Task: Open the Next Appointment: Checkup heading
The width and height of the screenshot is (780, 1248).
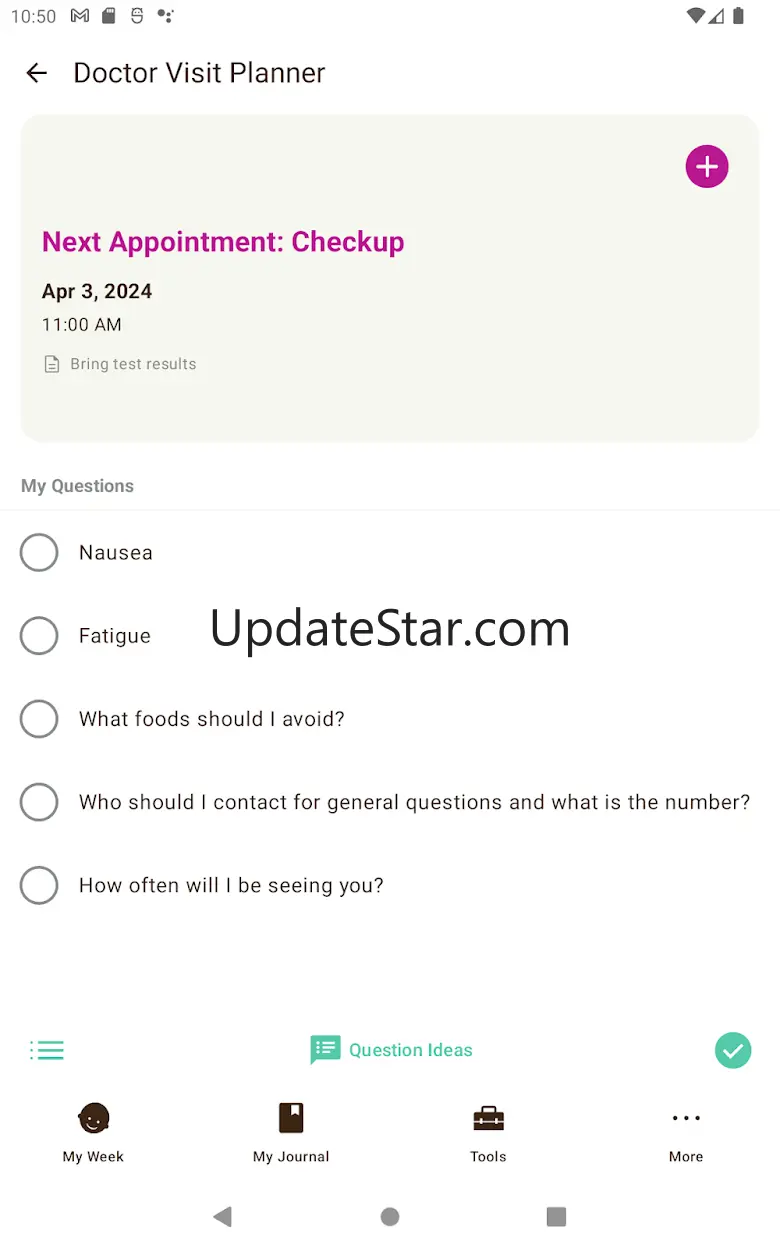Action: coord(223,242)
